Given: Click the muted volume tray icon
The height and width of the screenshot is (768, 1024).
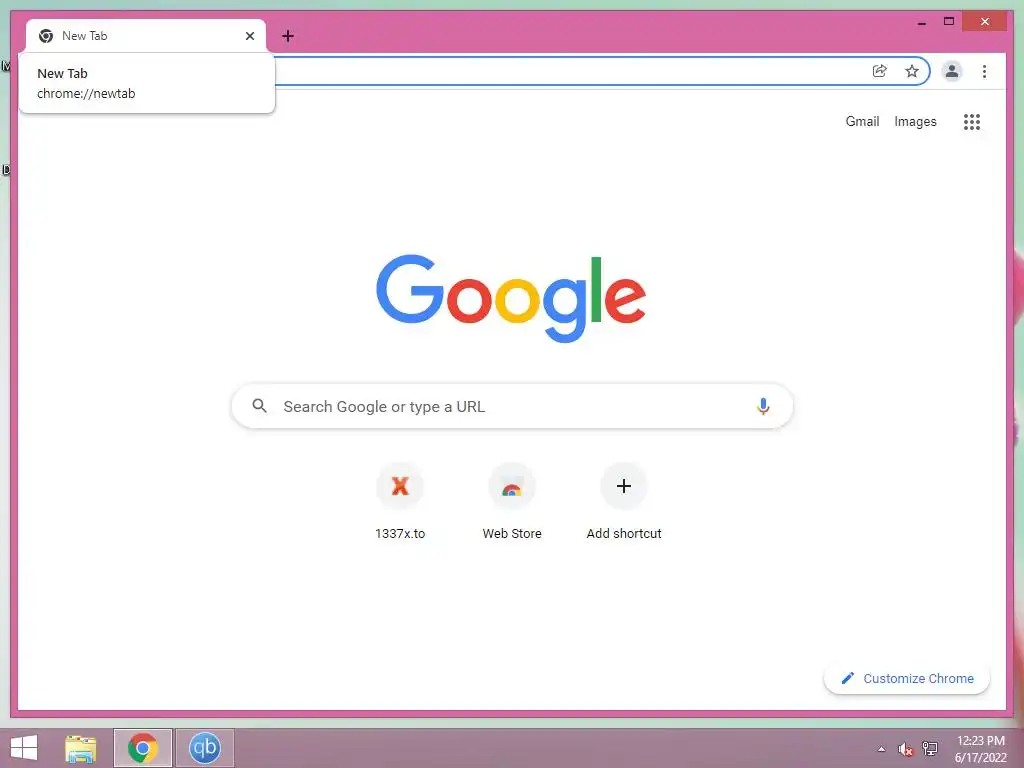Looking at the screenshot, I should point(905,749).
